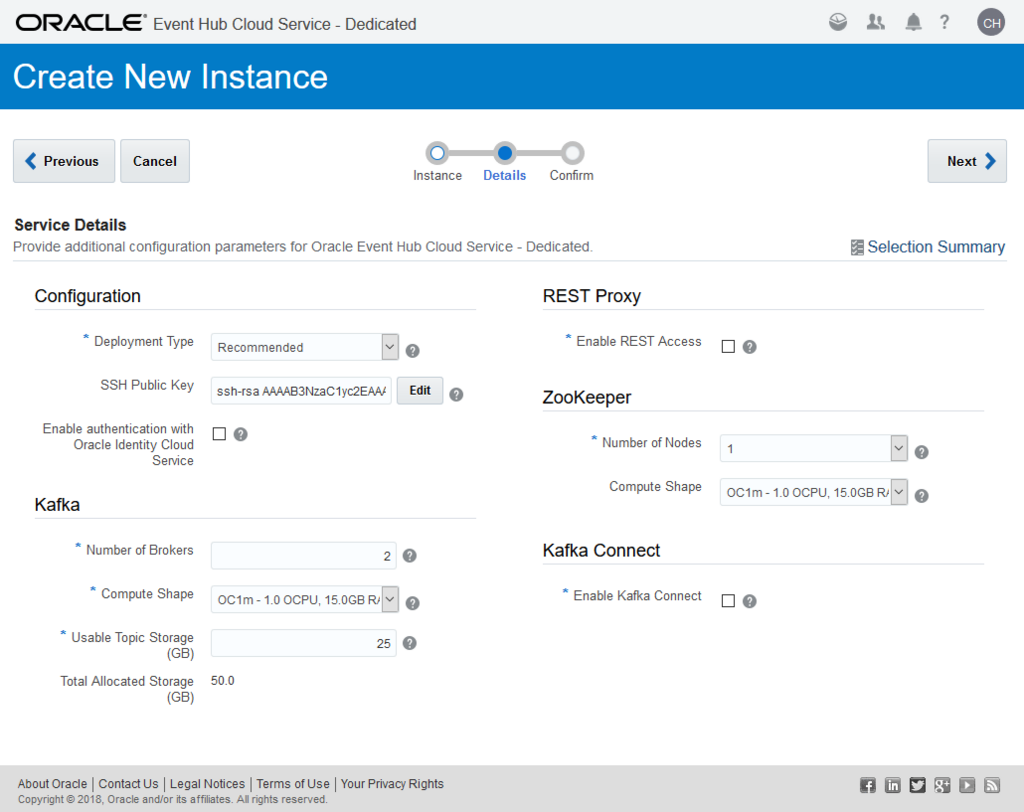Open Oracle Twitter page icon
This screenshot has width=1024, height=812.
click(917, 785)
